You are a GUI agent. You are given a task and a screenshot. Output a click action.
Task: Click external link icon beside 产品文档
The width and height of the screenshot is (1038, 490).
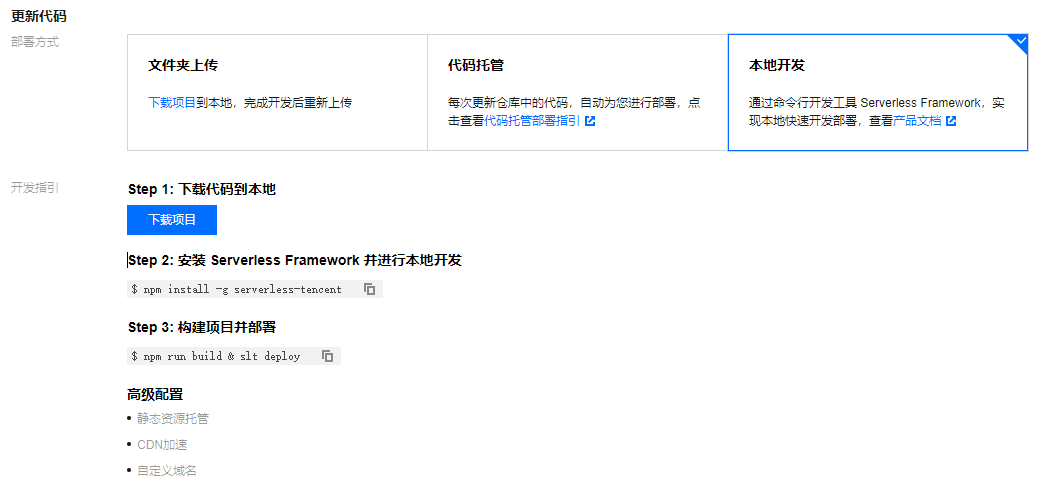(951, 121)
